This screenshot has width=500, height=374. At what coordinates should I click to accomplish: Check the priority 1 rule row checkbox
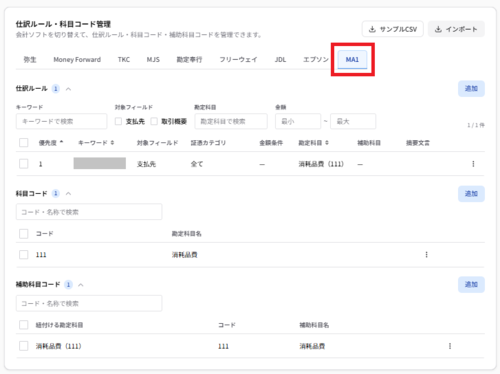pos(24,164)
